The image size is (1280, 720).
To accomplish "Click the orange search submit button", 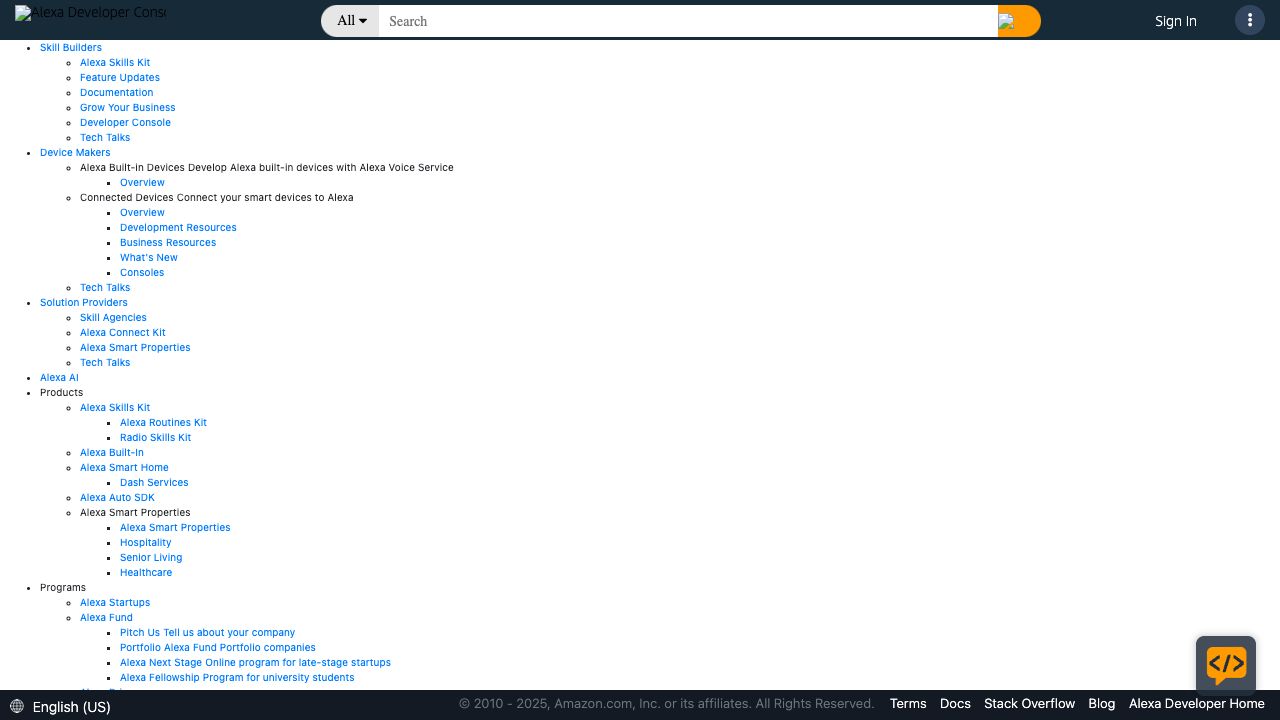I will tap(1018, 21).
